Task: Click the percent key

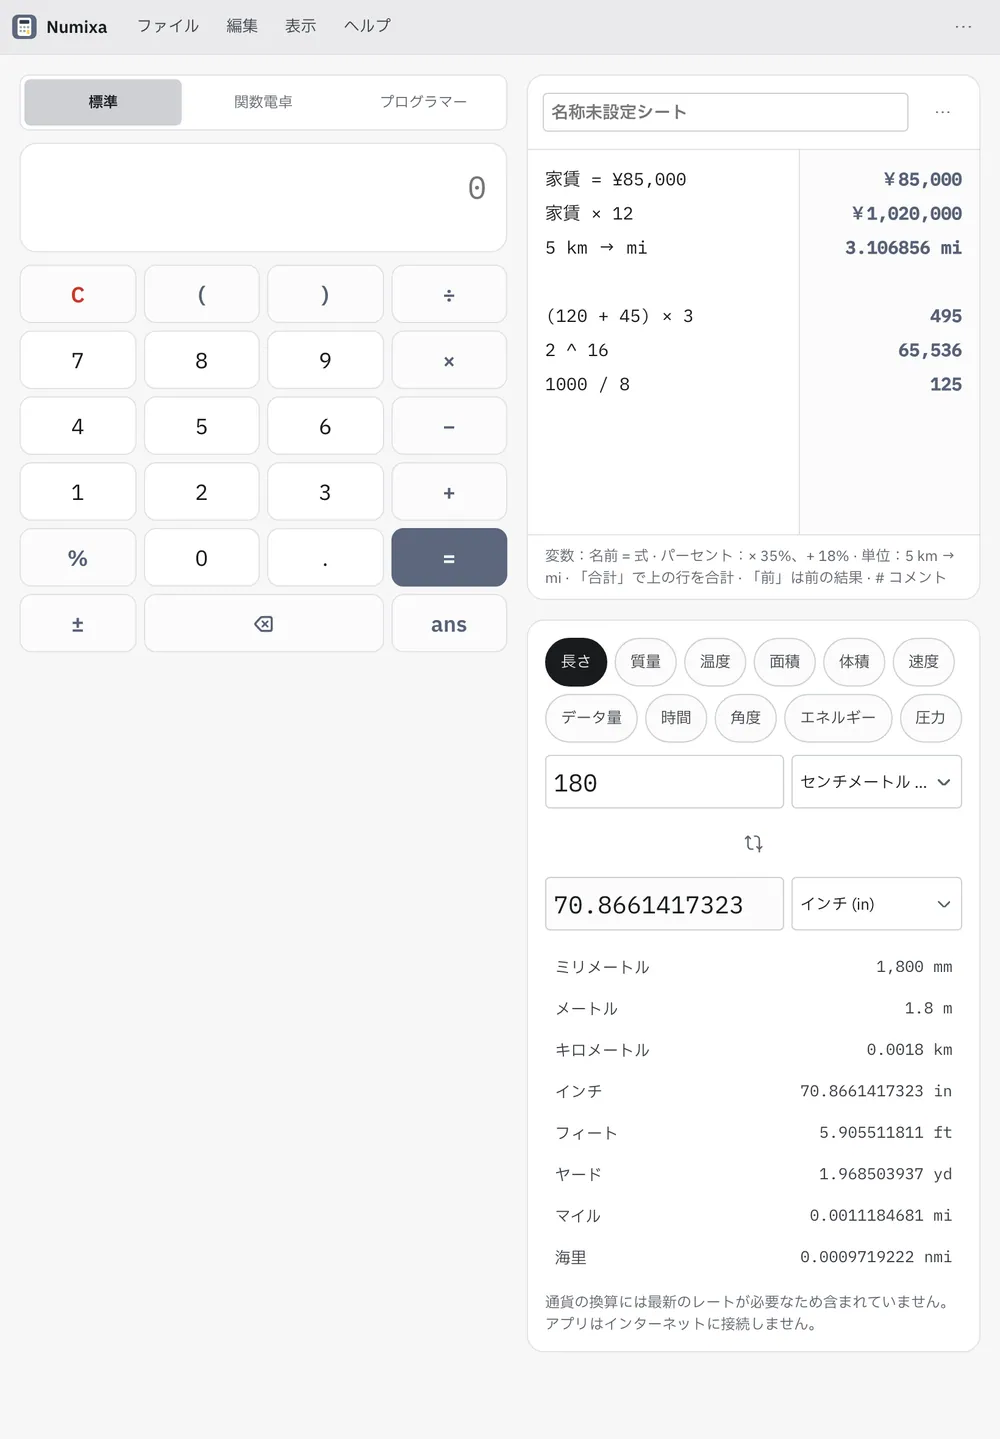Action: [x=78, y=558]
